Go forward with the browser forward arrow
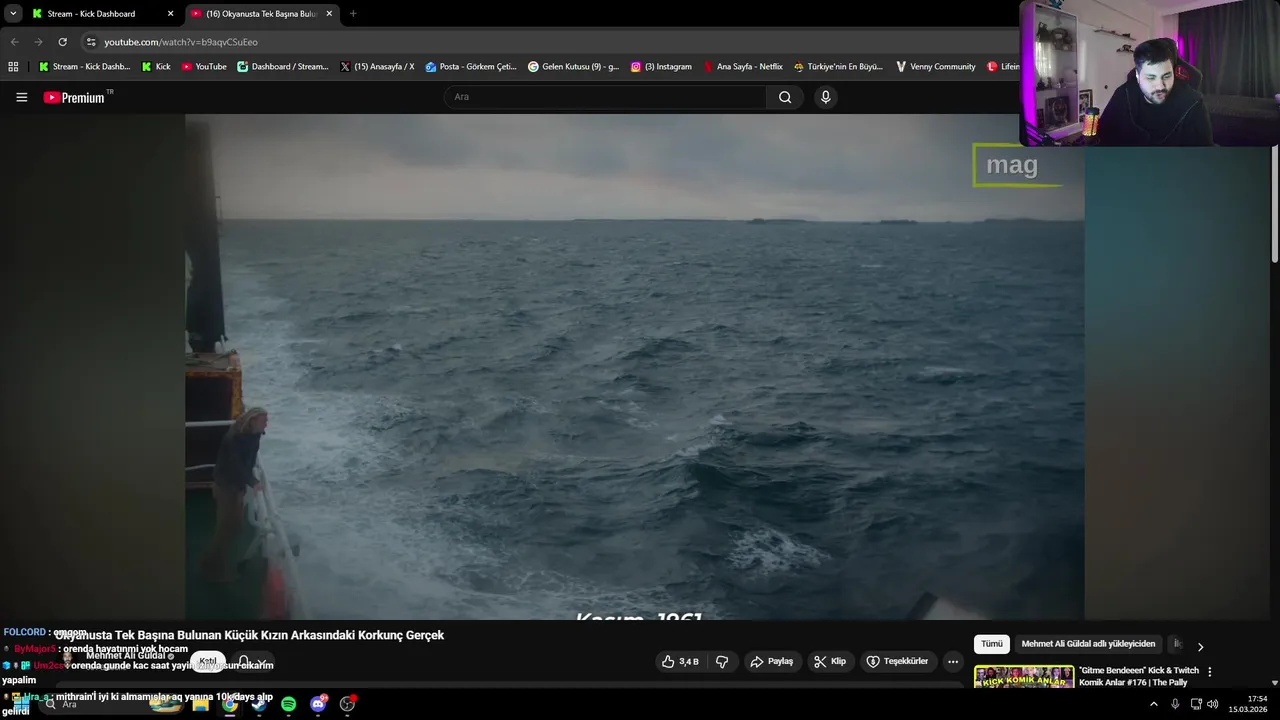1280x720 pixels. (38, 42)
